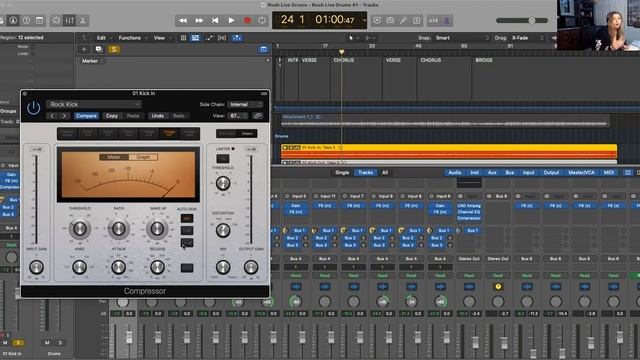Click the Duplicate Track icon
This screenshot has width=640, height=360.
(99, 49)
